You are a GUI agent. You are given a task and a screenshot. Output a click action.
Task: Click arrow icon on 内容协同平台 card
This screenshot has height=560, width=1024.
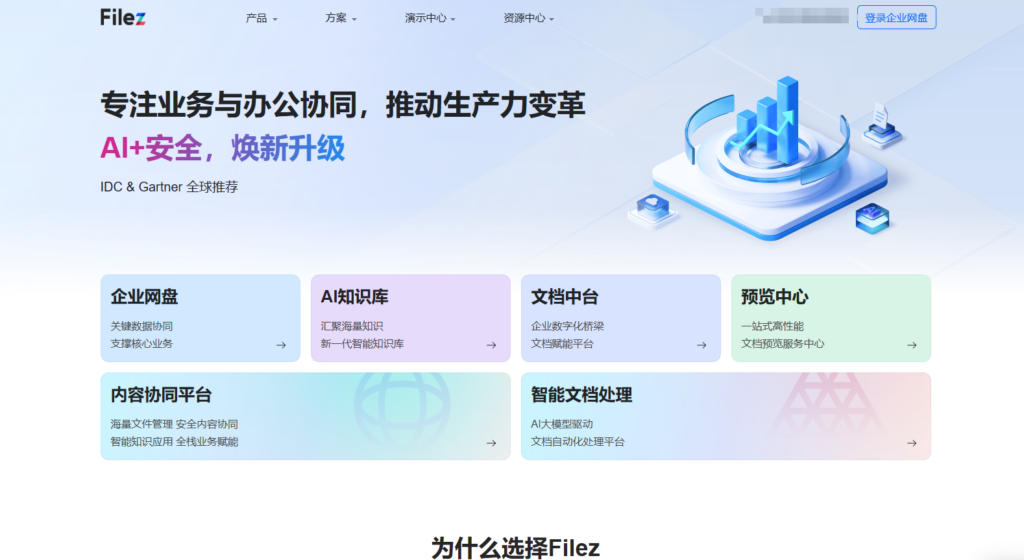[x=491, y=443]
